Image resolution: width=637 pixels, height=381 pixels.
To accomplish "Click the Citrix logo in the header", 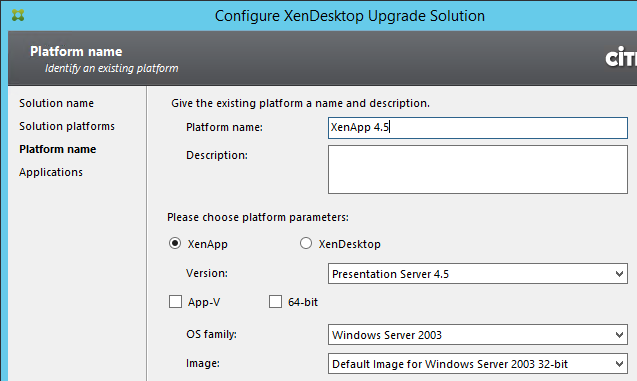I will point(621,57).
